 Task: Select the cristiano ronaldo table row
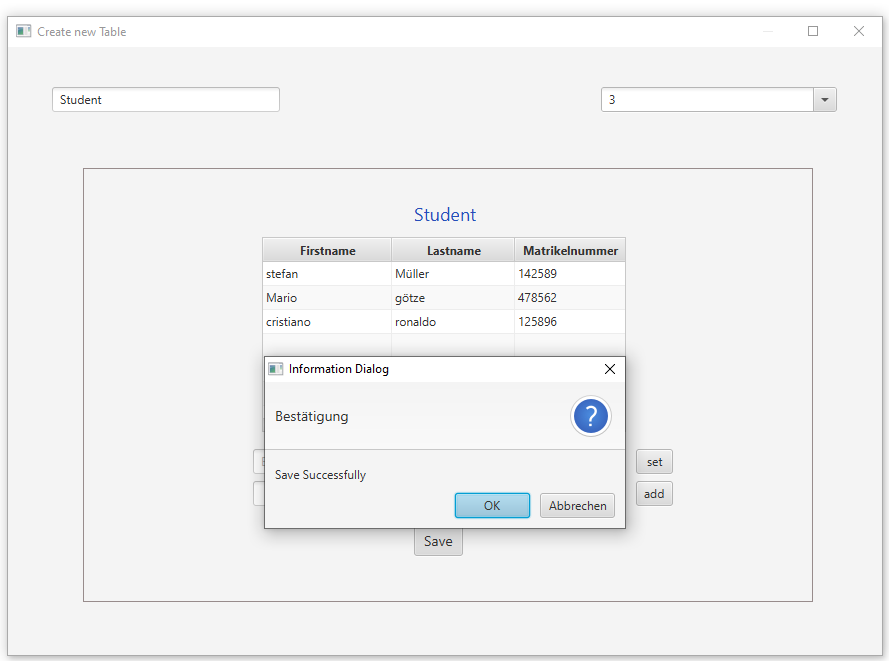pos(326,321)
